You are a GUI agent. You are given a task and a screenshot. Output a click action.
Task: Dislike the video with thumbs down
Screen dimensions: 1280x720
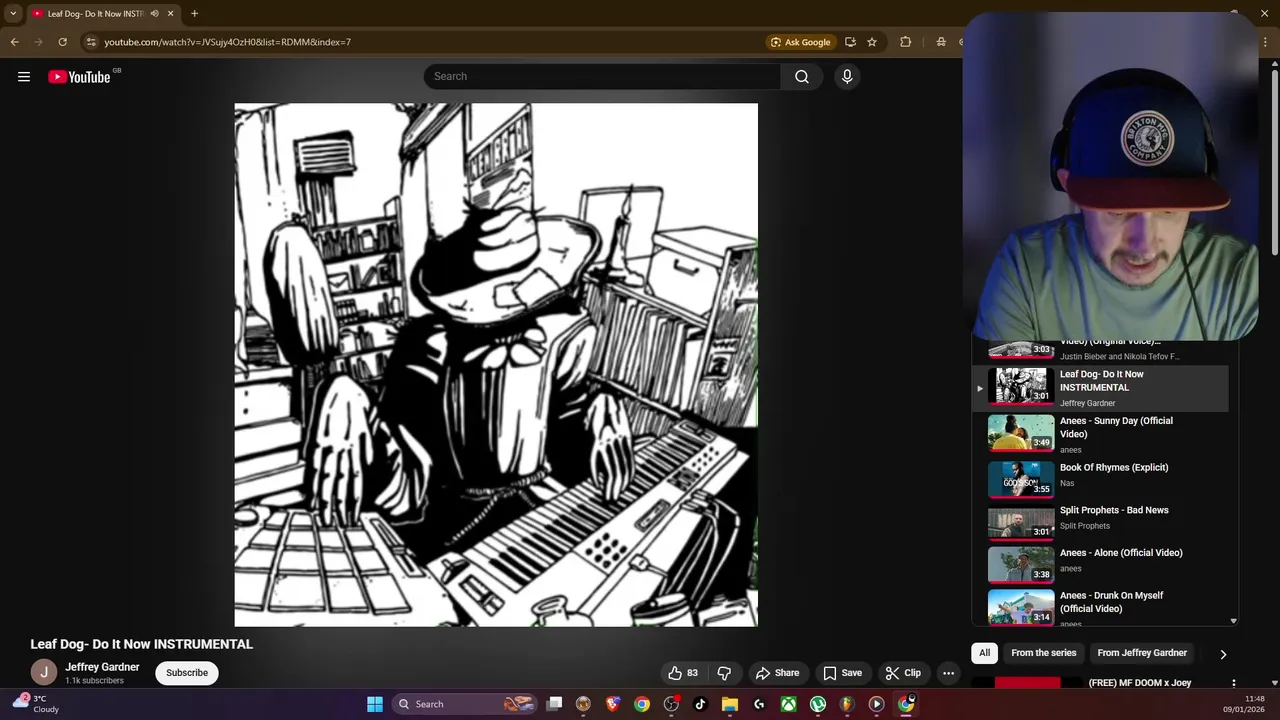click(x=725, y=673)
